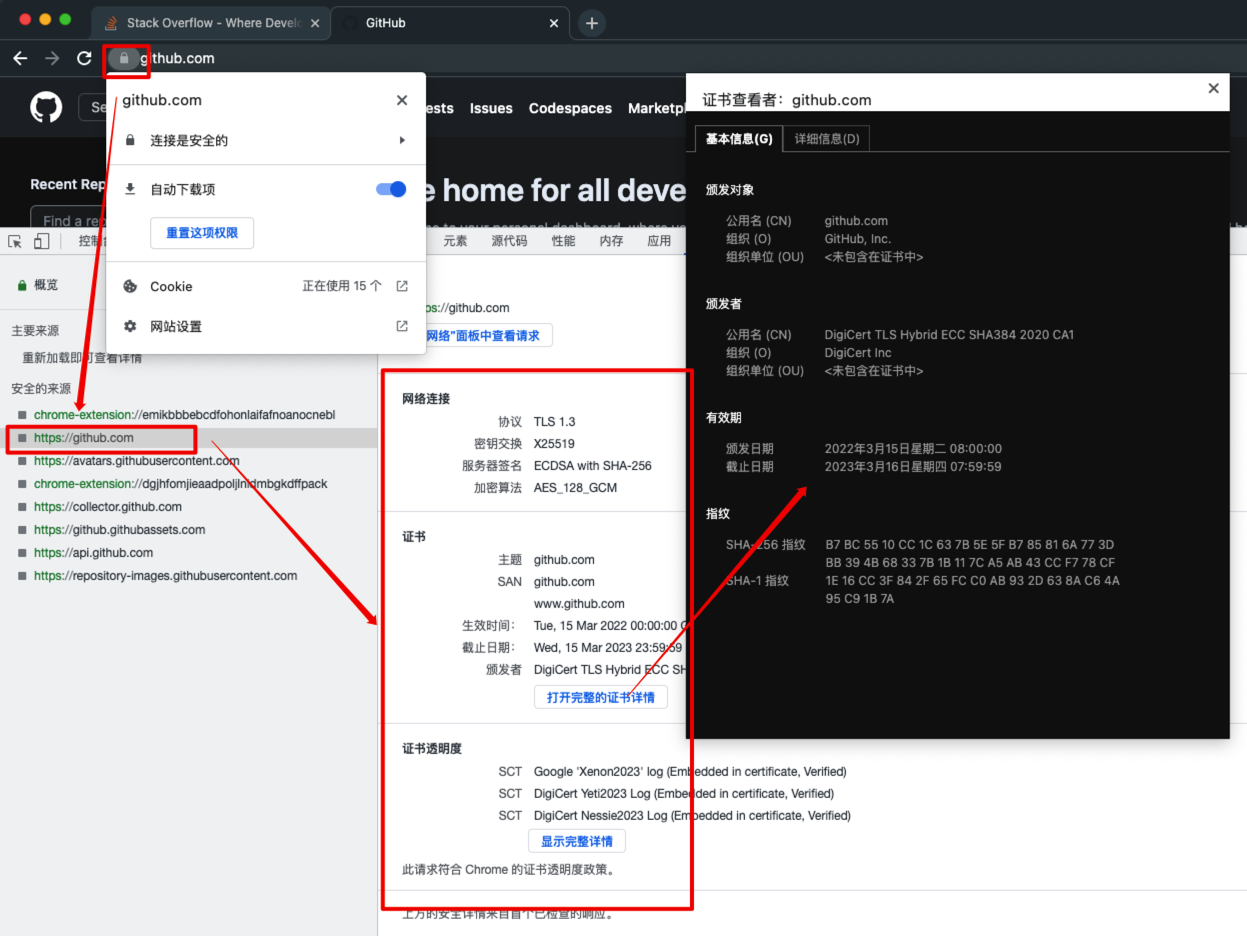Toggle the 自动下载项 switch off
The width and height of the screenshot is (1247, 936).
391,189
